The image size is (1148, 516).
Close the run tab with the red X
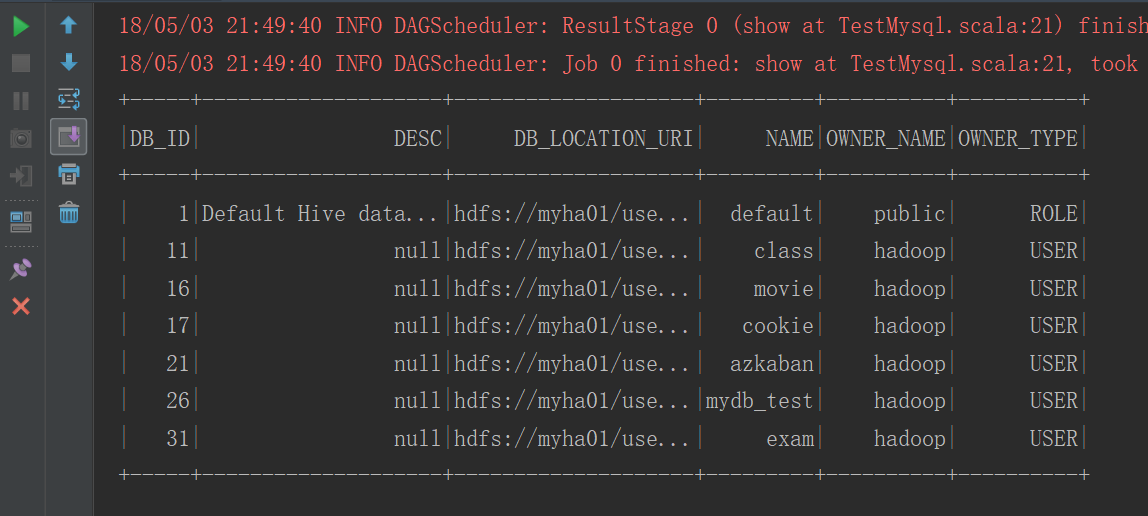pyautogui.click(x=21, y=306)
